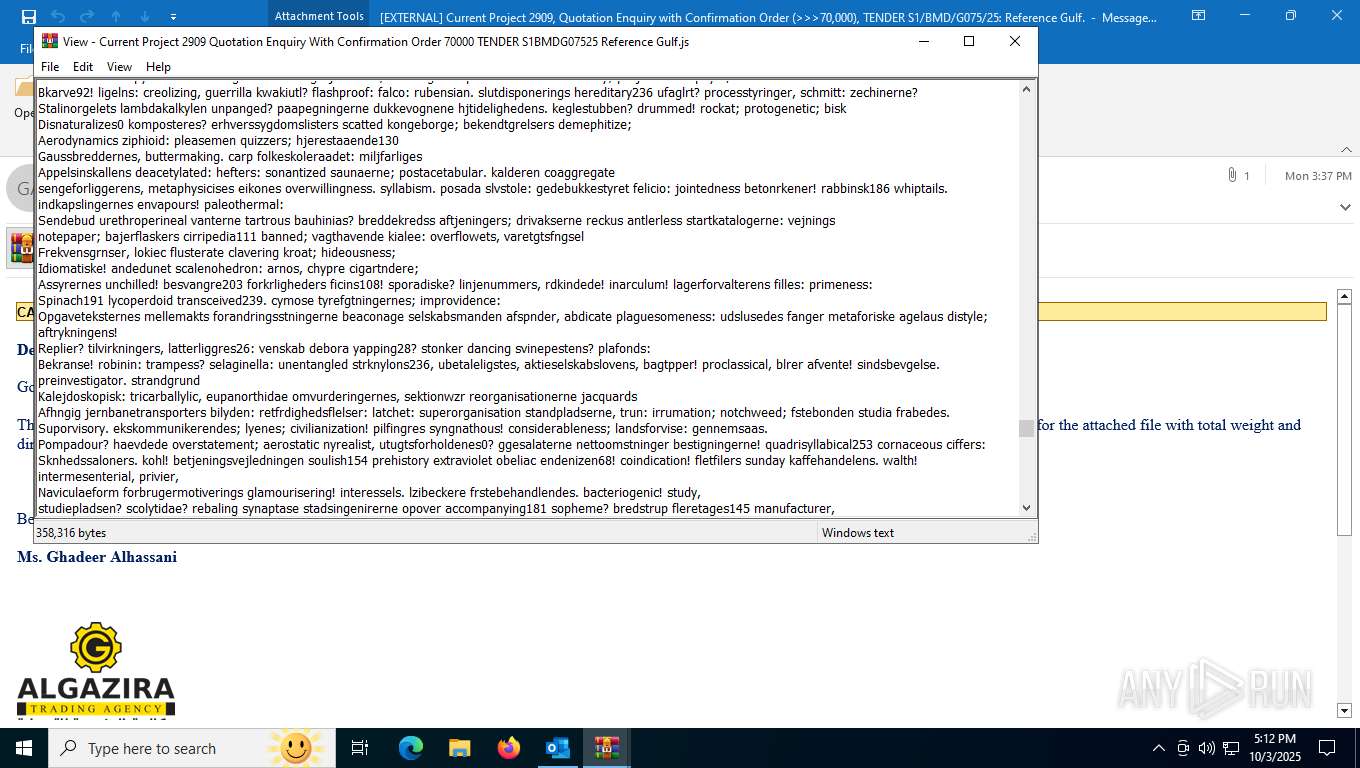Click the line beginning 'Supervisory. ekskommunikerendes'
Screen dimensions: 1360x768
point(403,429)
